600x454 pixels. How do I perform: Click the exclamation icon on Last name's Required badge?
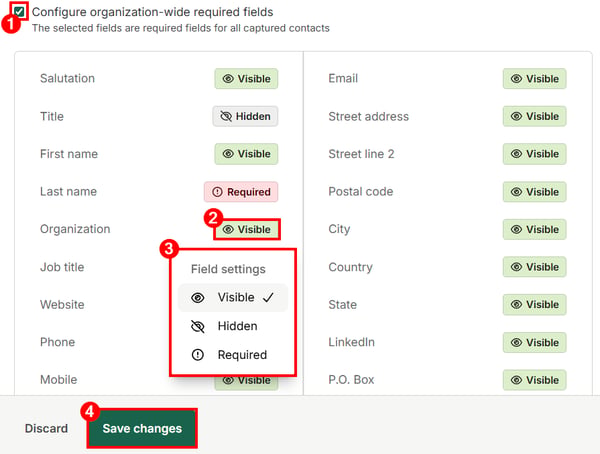(x=217, y=192)
